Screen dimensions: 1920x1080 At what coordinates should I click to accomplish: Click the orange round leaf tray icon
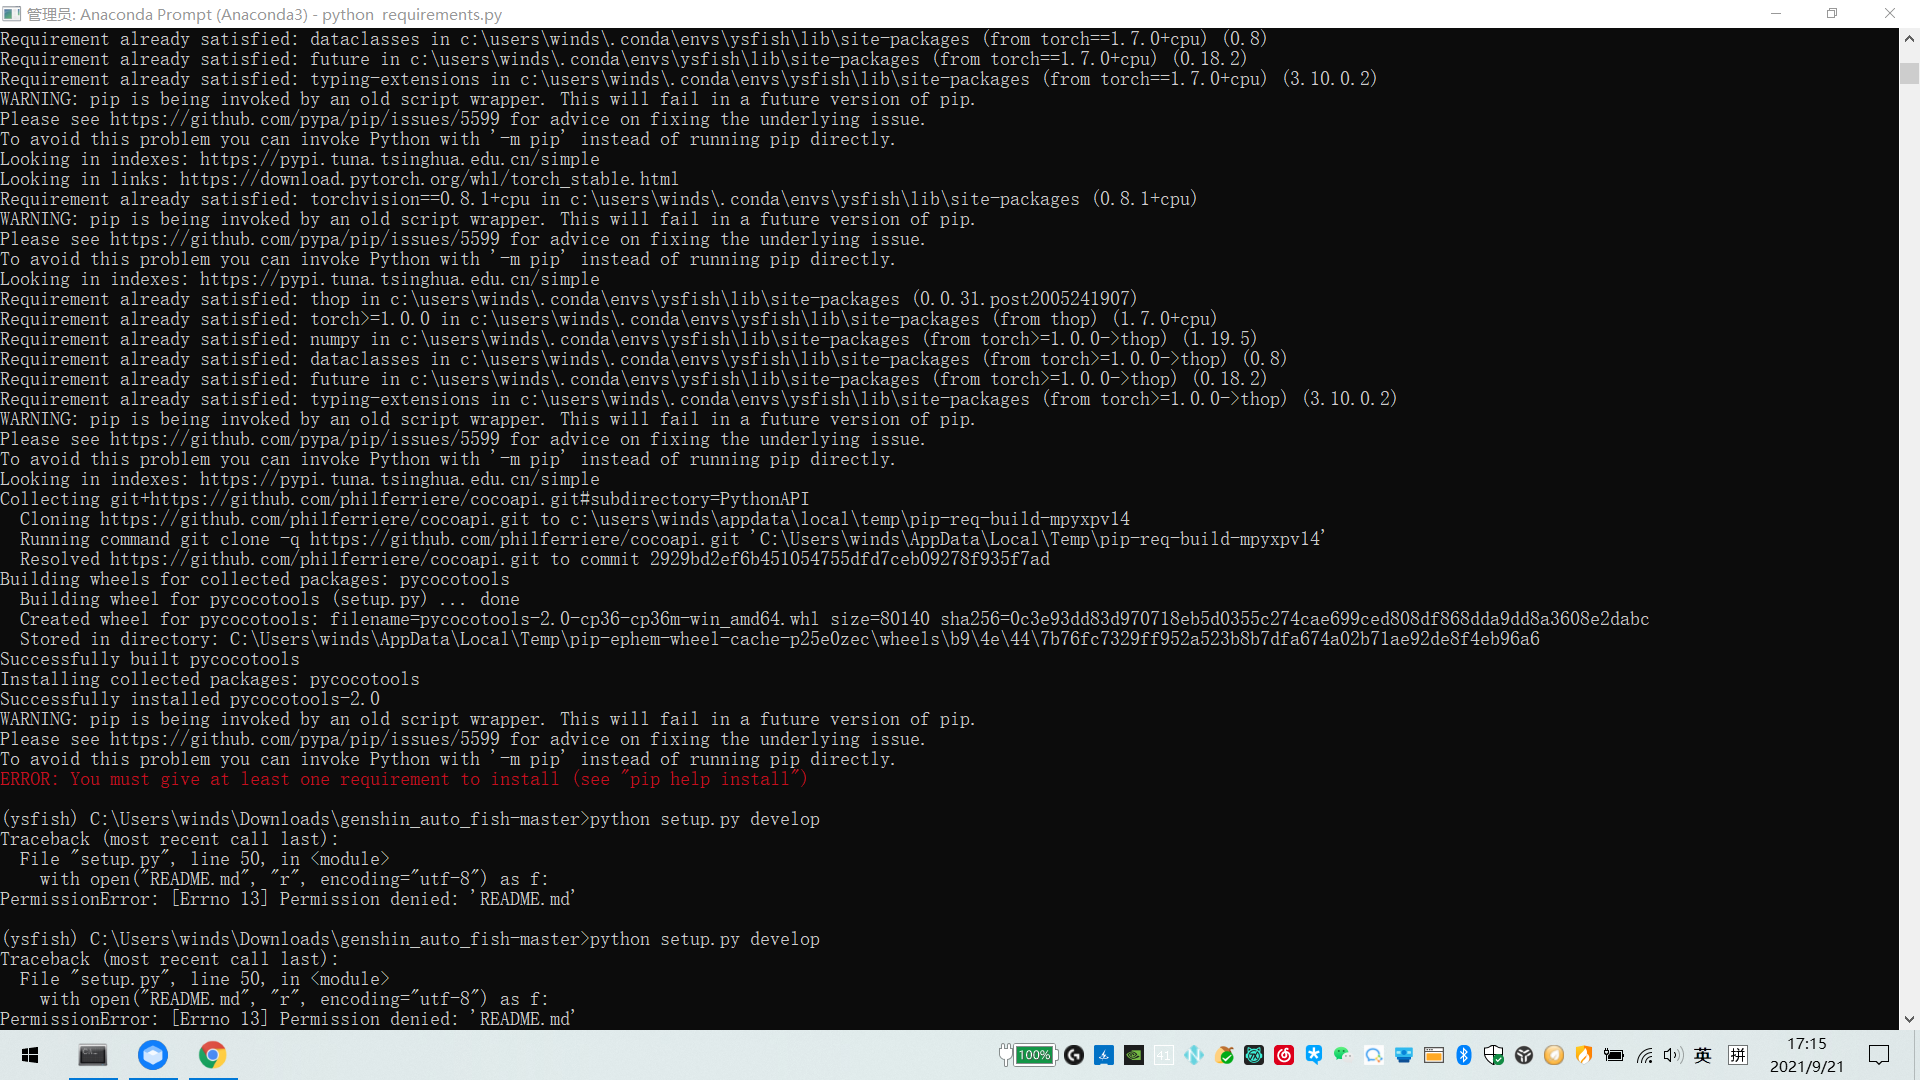click(x=1554, y=1055)
